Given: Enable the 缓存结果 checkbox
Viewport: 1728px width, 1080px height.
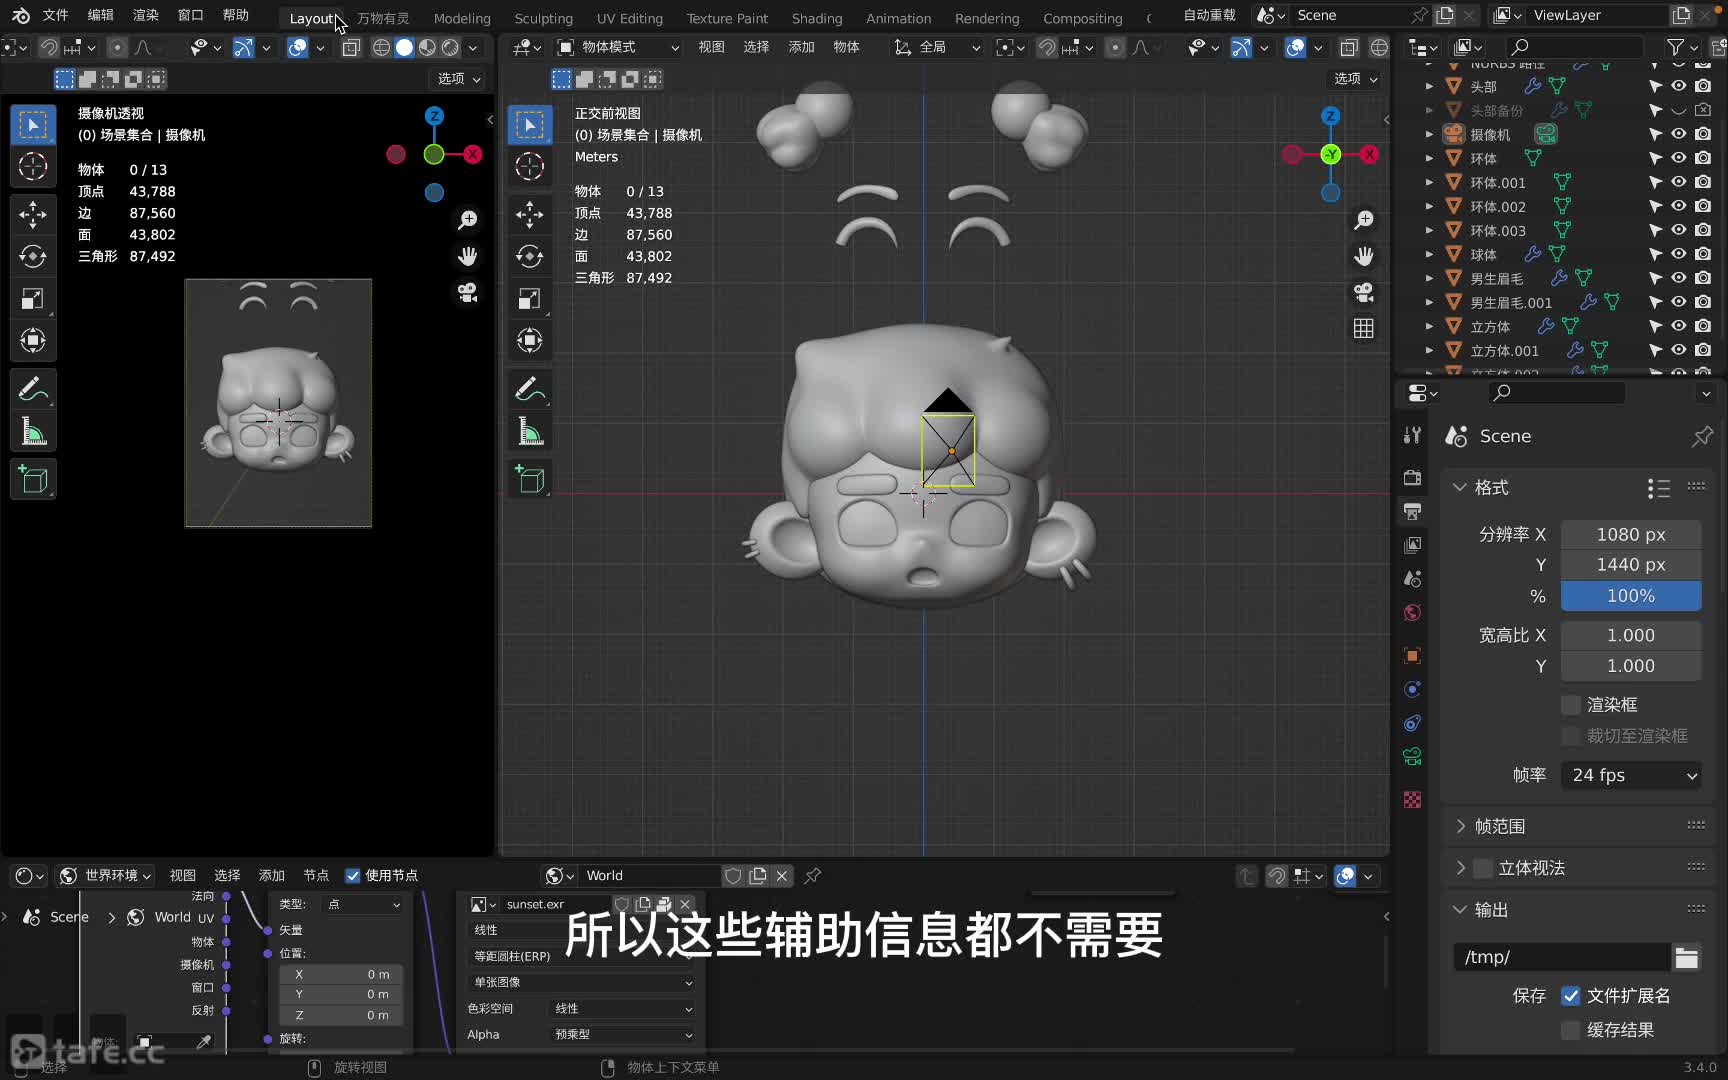Looking at the screenshot, I should [x=1571, y=1030].
